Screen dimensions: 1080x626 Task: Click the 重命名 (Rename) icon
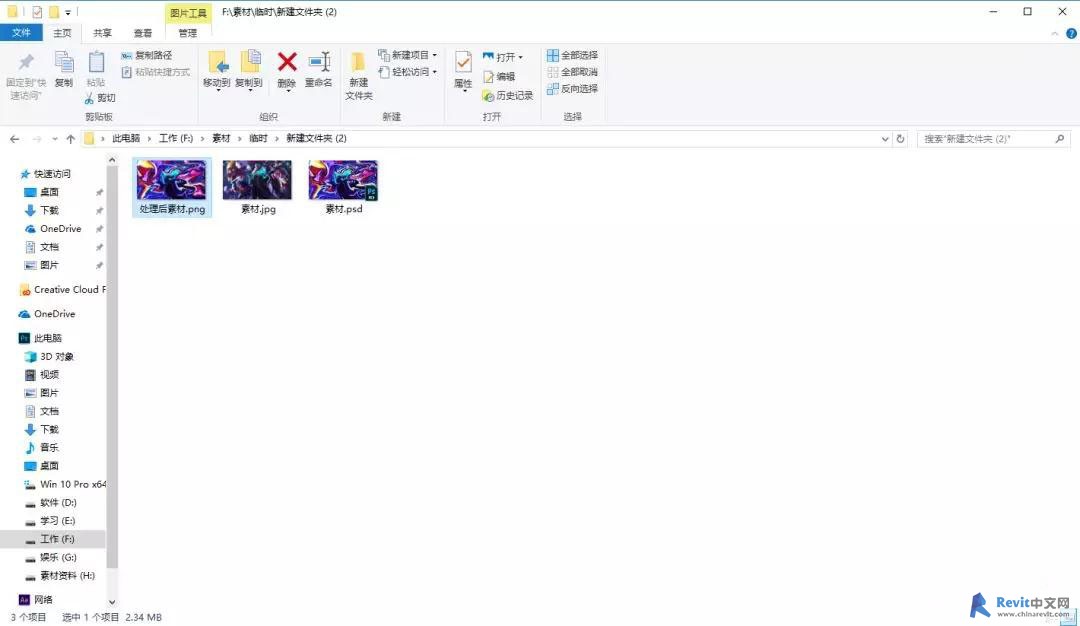point(319,62)
